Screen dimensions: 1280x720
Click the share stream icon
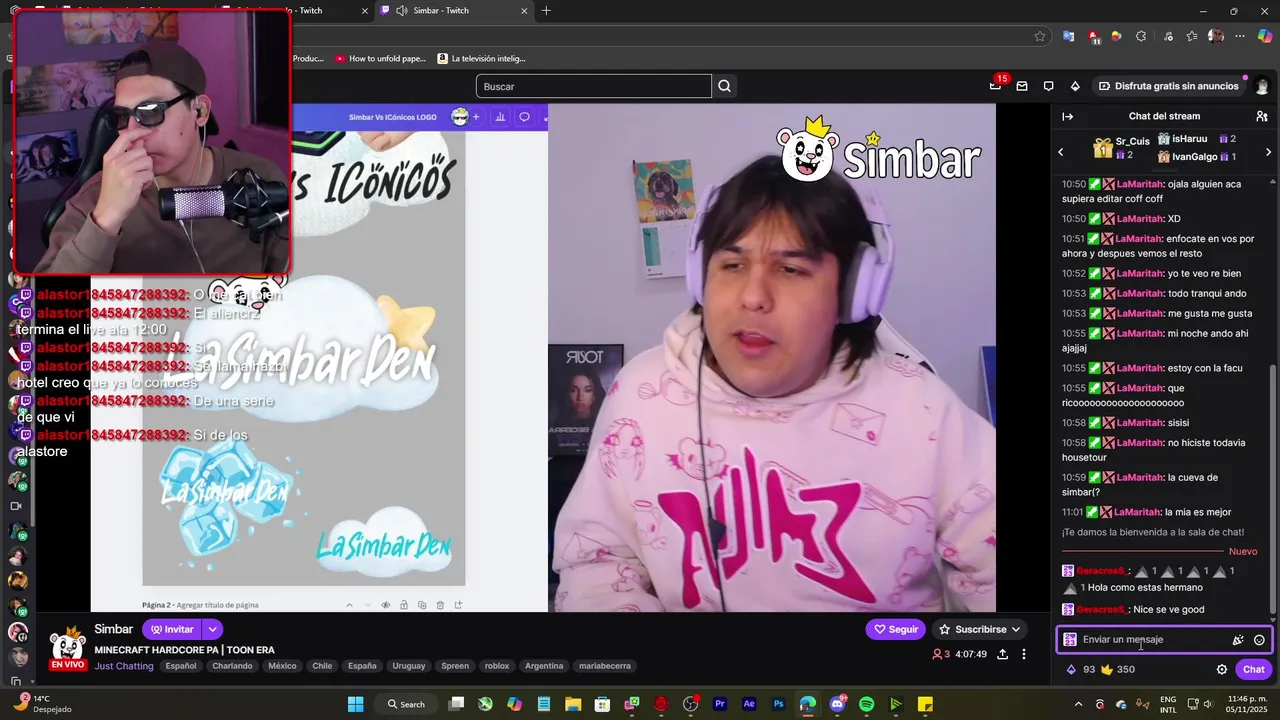click(x=1002, y=654)
